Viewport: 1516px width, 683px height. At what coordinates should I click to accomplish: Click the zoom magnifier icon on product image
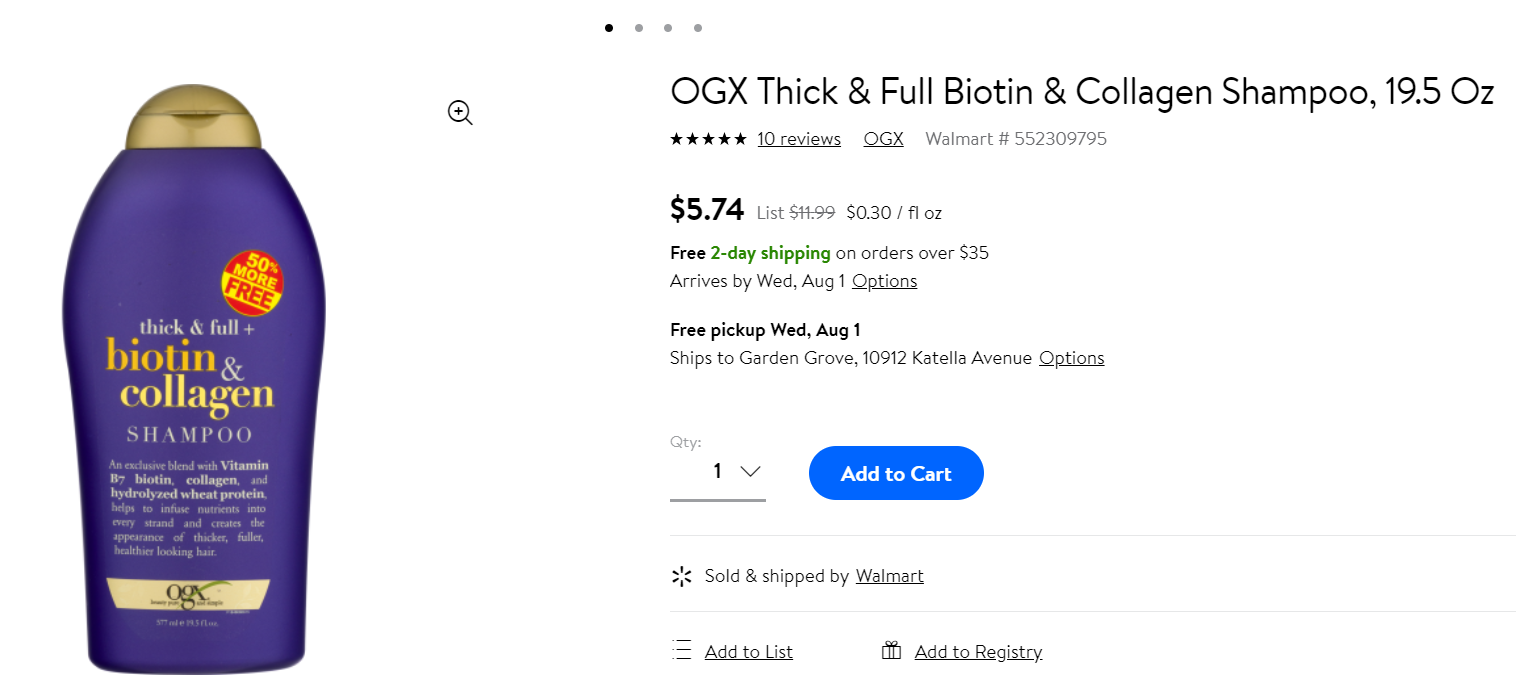[x=460, y=113]
